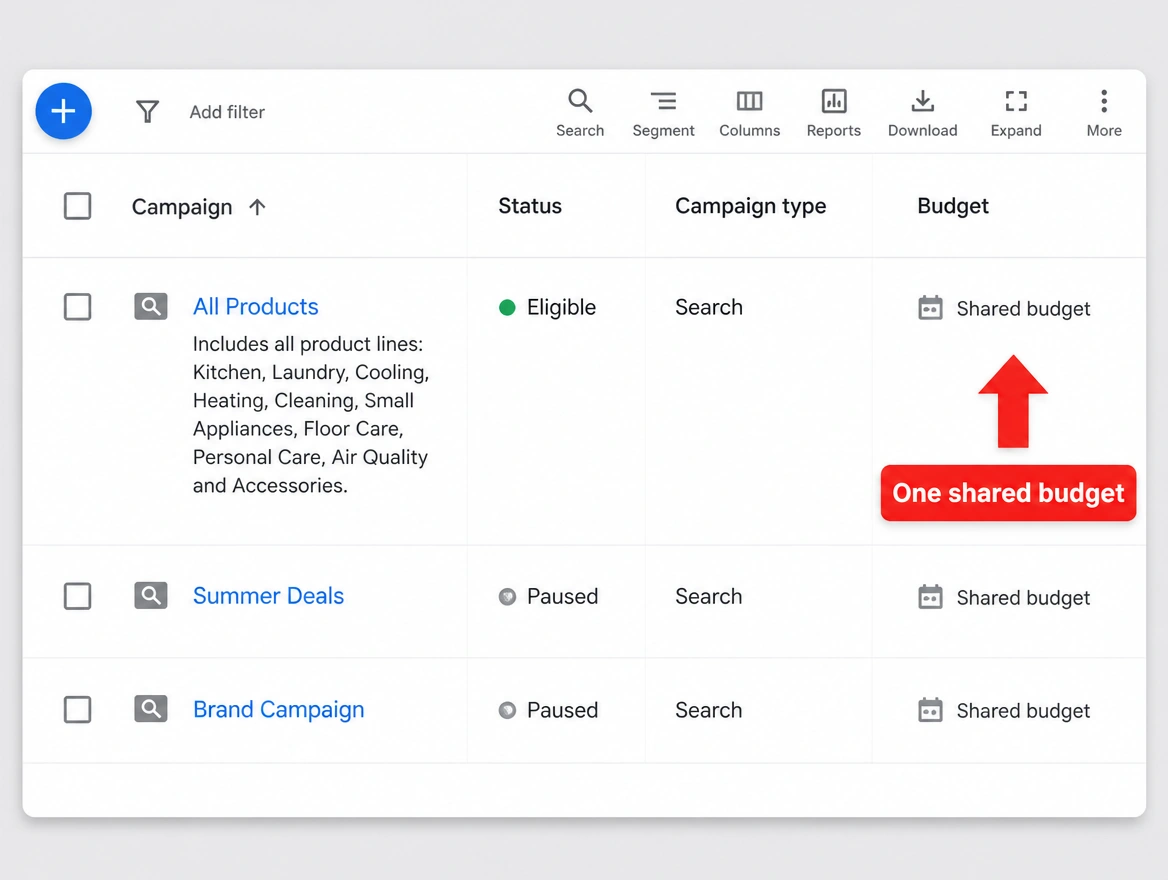Click the green Eligible status dot
This screenshot has width=1168, height=880.
[x=507, y=307]
